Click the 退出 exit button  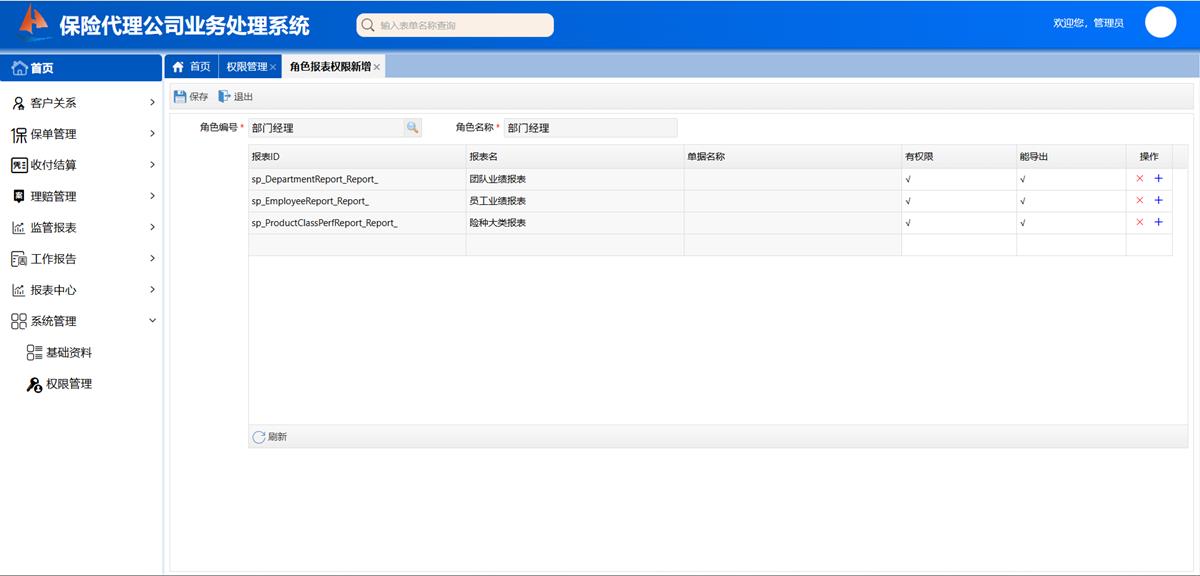[x=236, y=97]
